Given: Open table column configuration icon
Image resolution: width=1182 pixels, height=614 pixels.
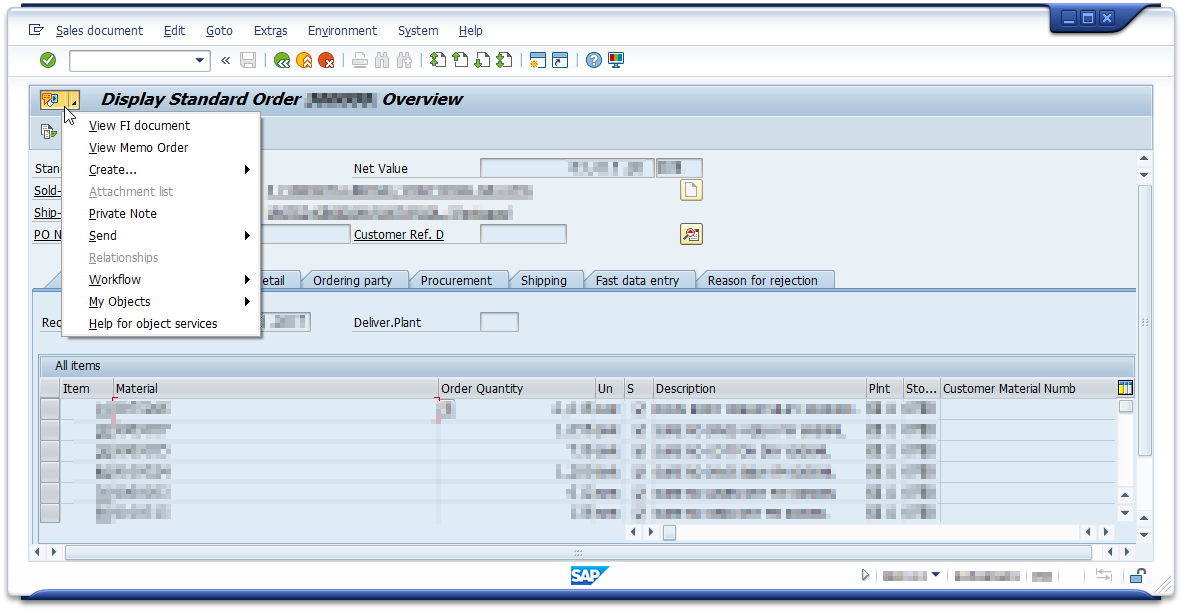Looking at the screenshot, I should coord(1125,388).
